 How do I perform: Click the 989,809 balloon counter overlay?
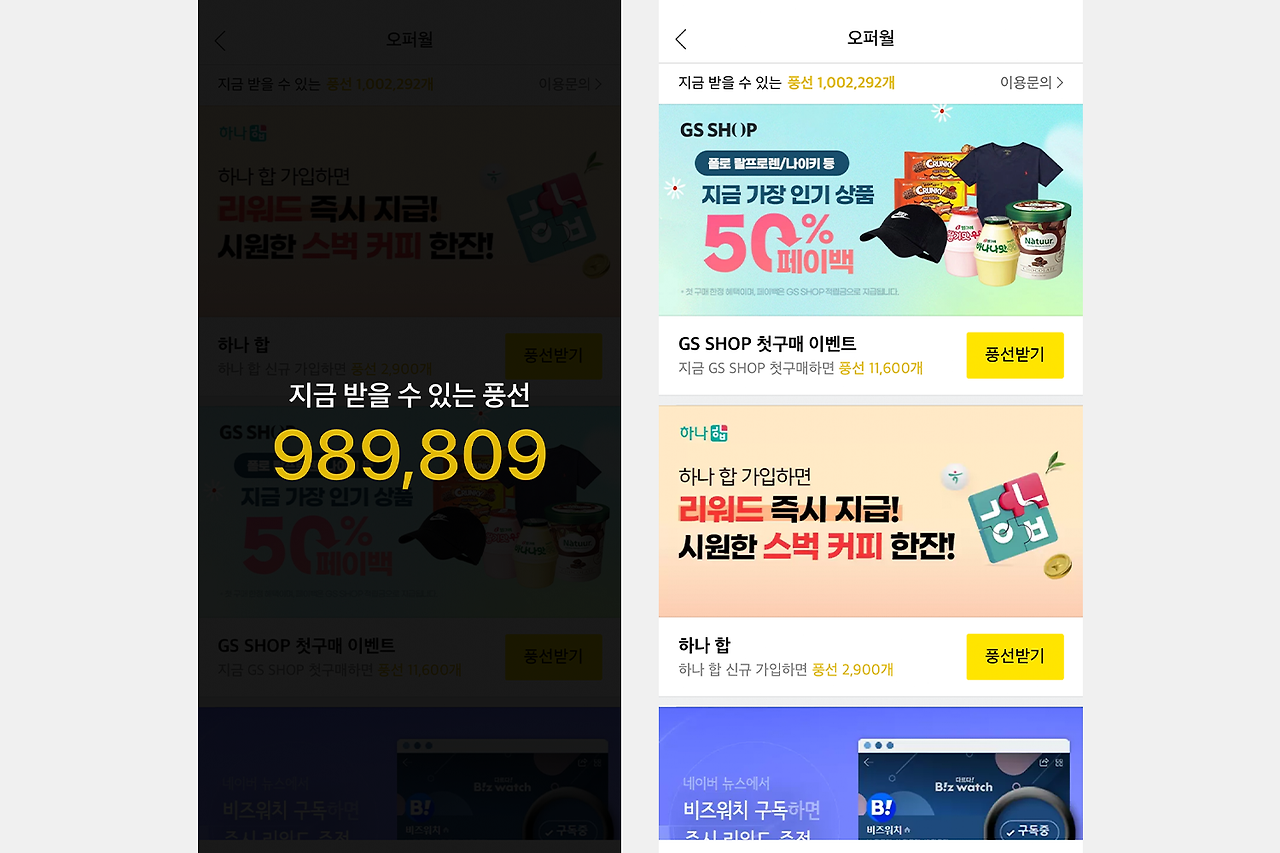(x=410, y=455)
